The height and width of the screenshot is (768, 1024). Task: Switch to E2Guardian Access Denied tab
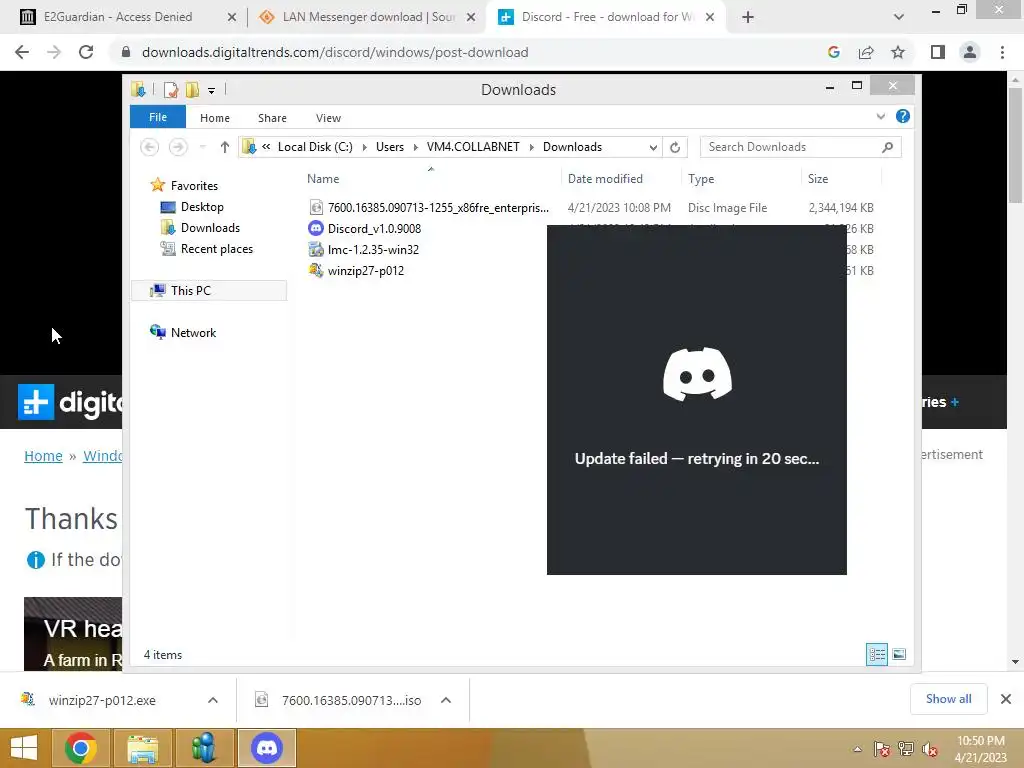tap(118, 17)
